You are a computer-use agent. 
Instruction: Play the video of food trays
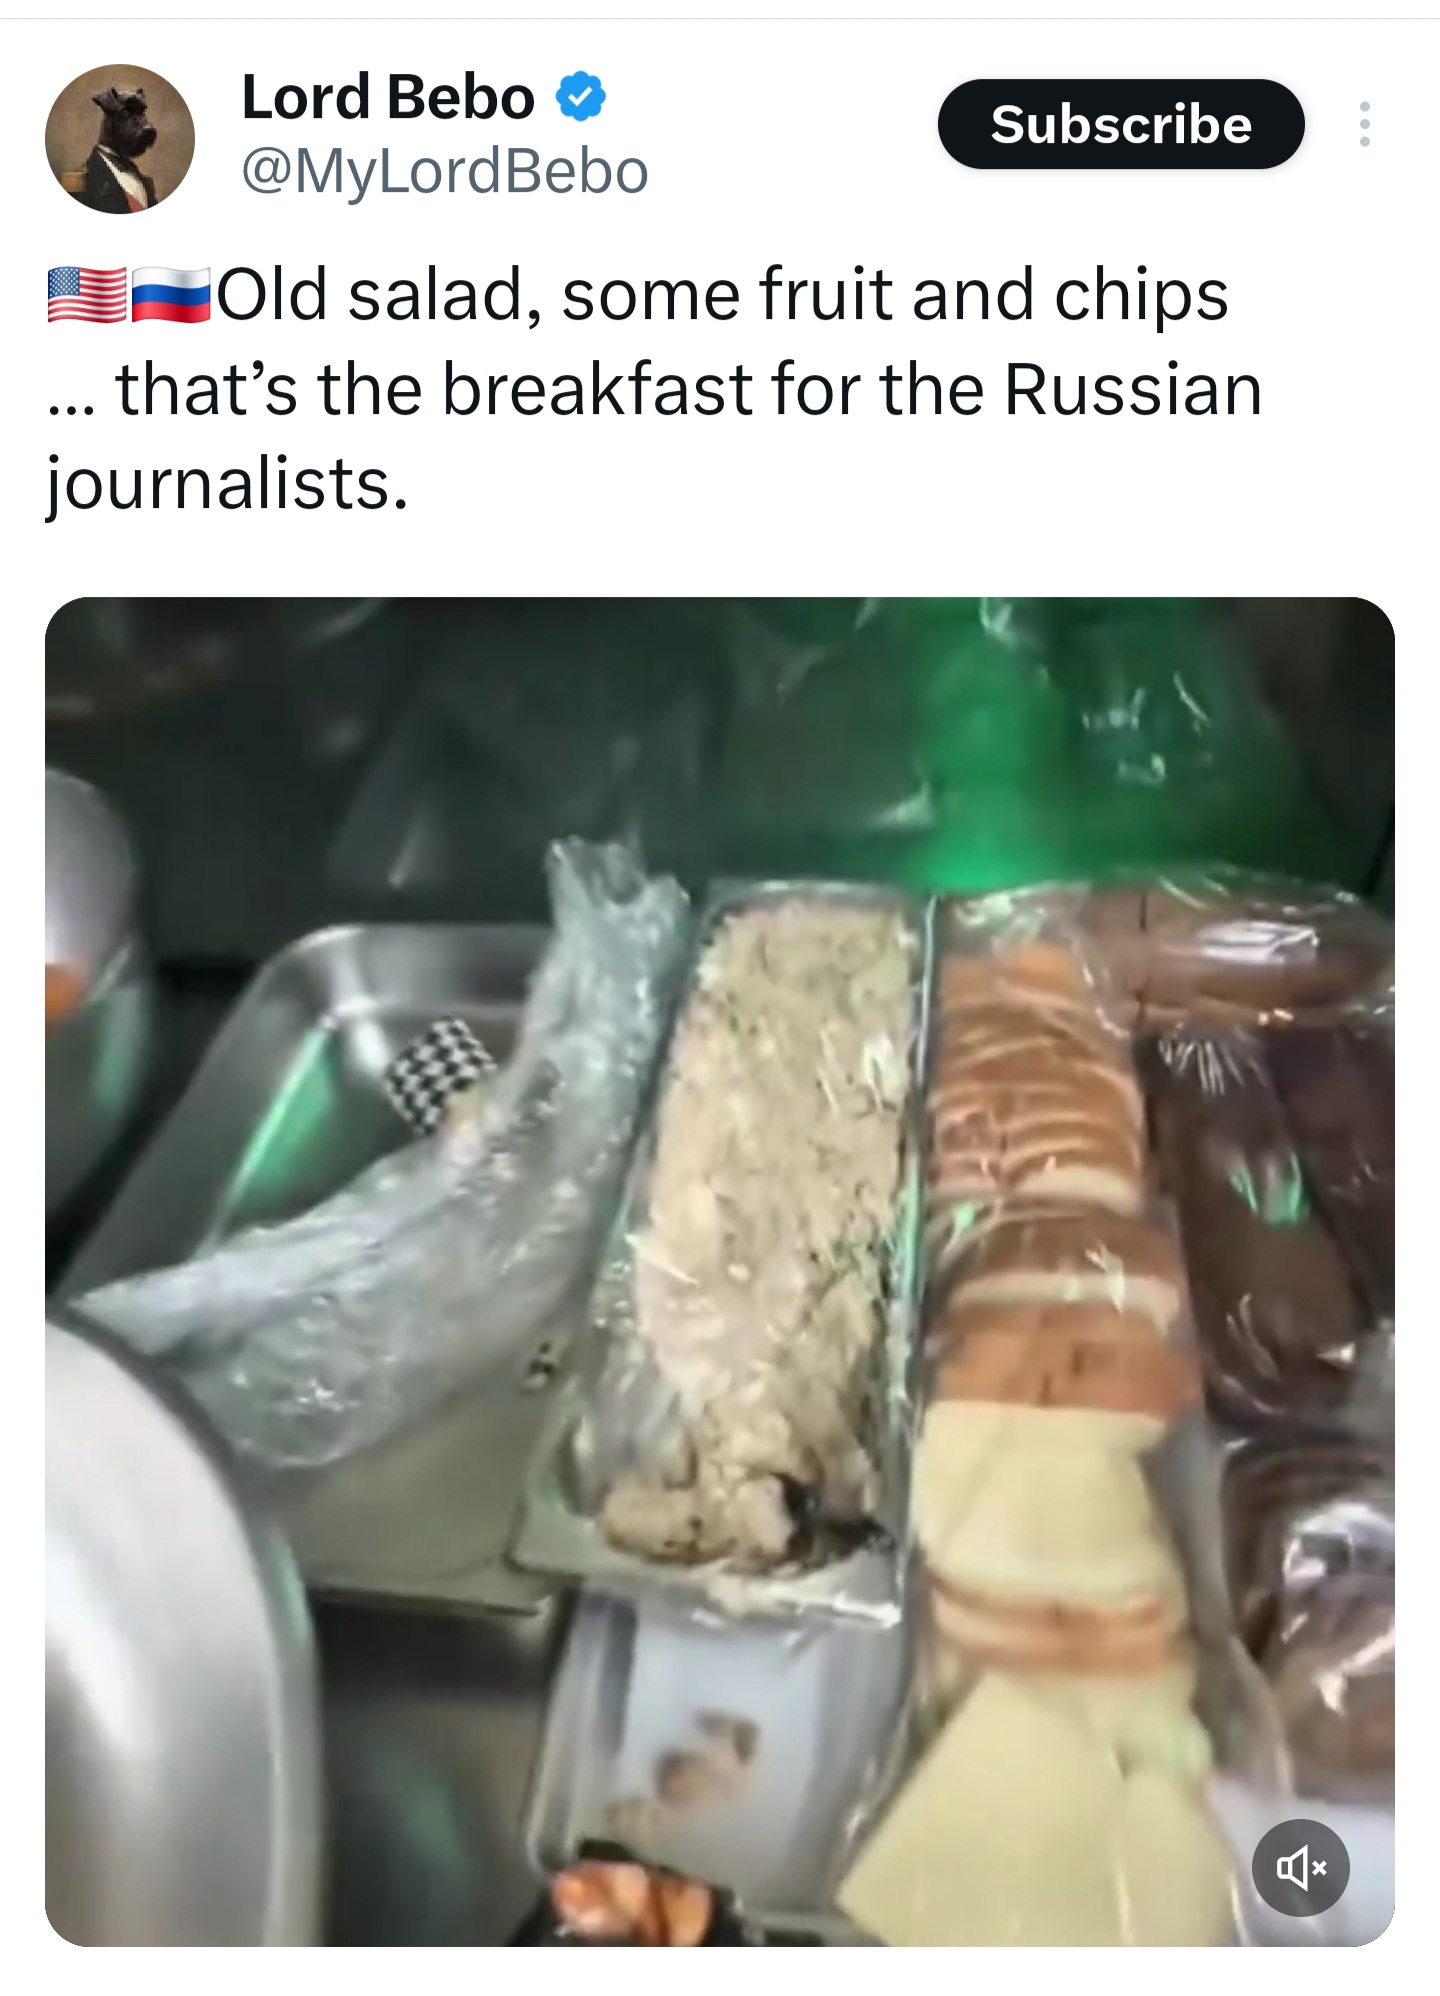coord(720,1271)
